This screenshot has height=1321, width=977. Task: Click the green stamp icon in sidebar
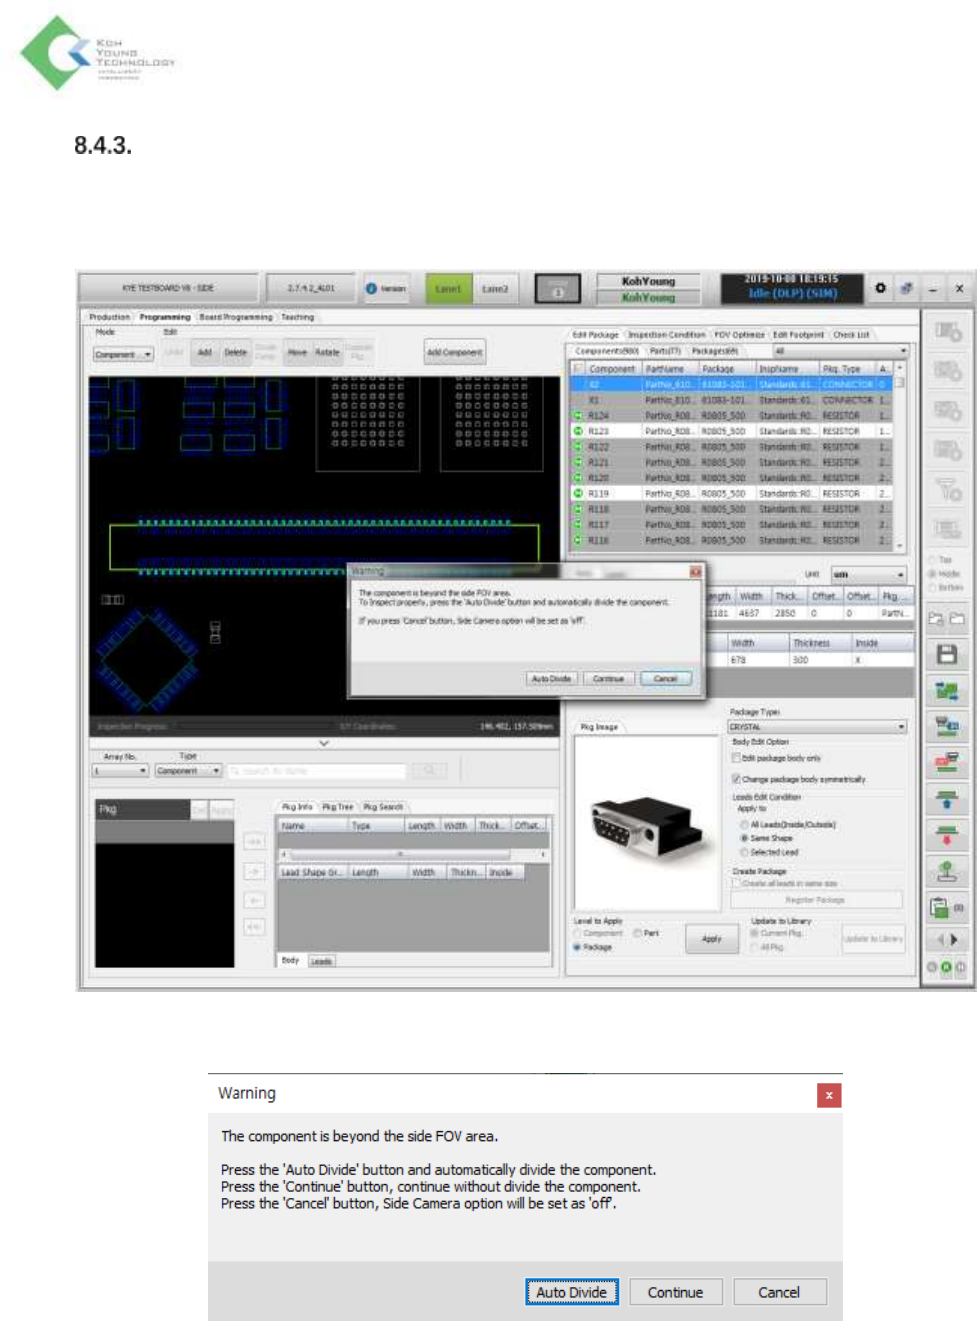[x=946, y=871]
